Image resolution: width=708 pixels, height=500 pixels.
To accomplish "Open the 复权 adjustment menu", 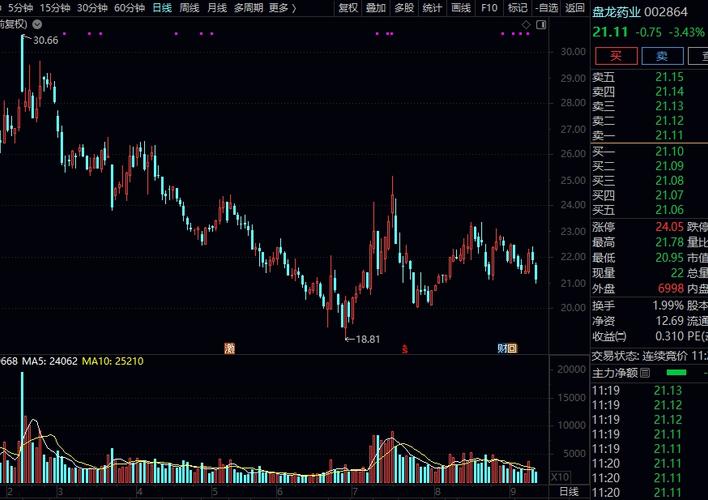I will pyautogui.click(x=348, y=8).
